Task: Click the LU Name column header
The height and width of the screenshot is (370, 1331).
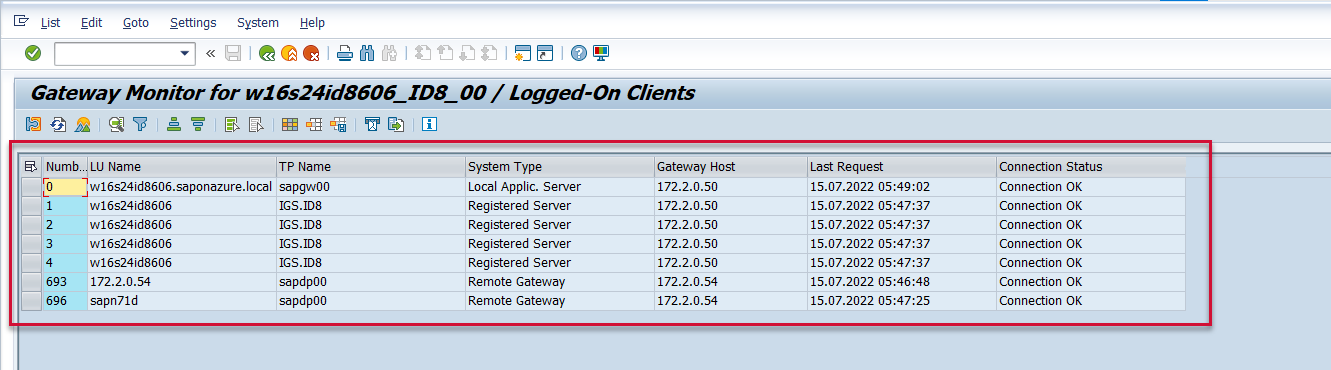Action: pyautogui.click(x=181, y=167)
